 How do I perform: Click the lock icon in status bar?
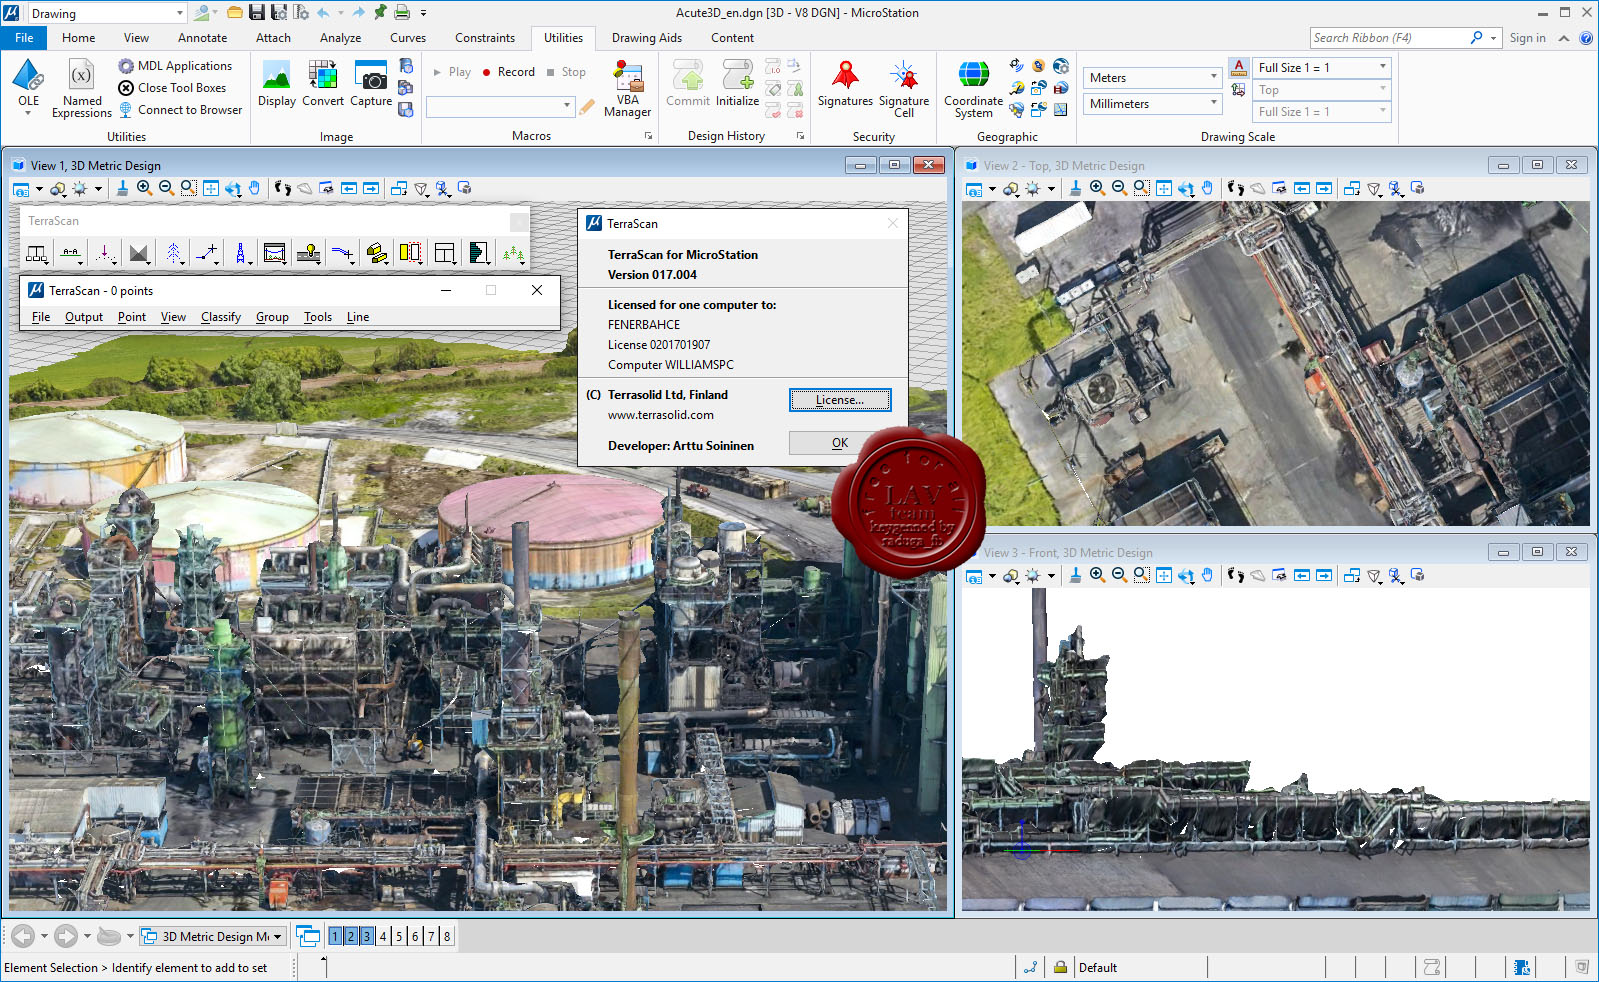tap(1060, 967)
